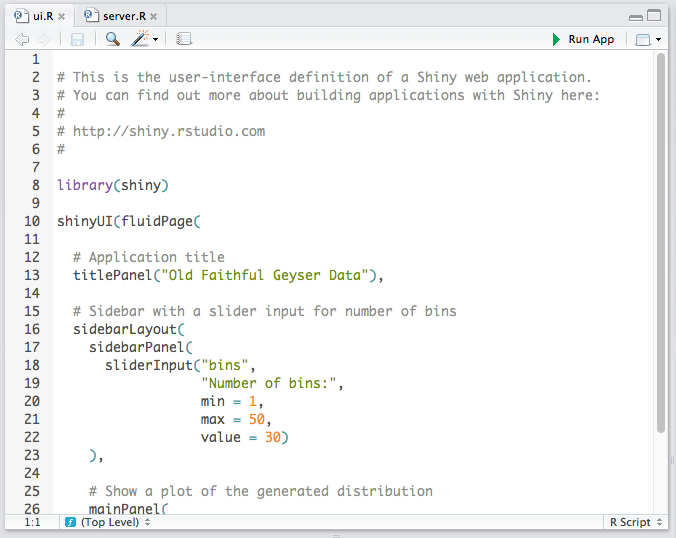This screenshot has height=538, width=676.
Task: Click the first comment line about user-interface definition
Action: pyautogui.click(x=324, y=77)
